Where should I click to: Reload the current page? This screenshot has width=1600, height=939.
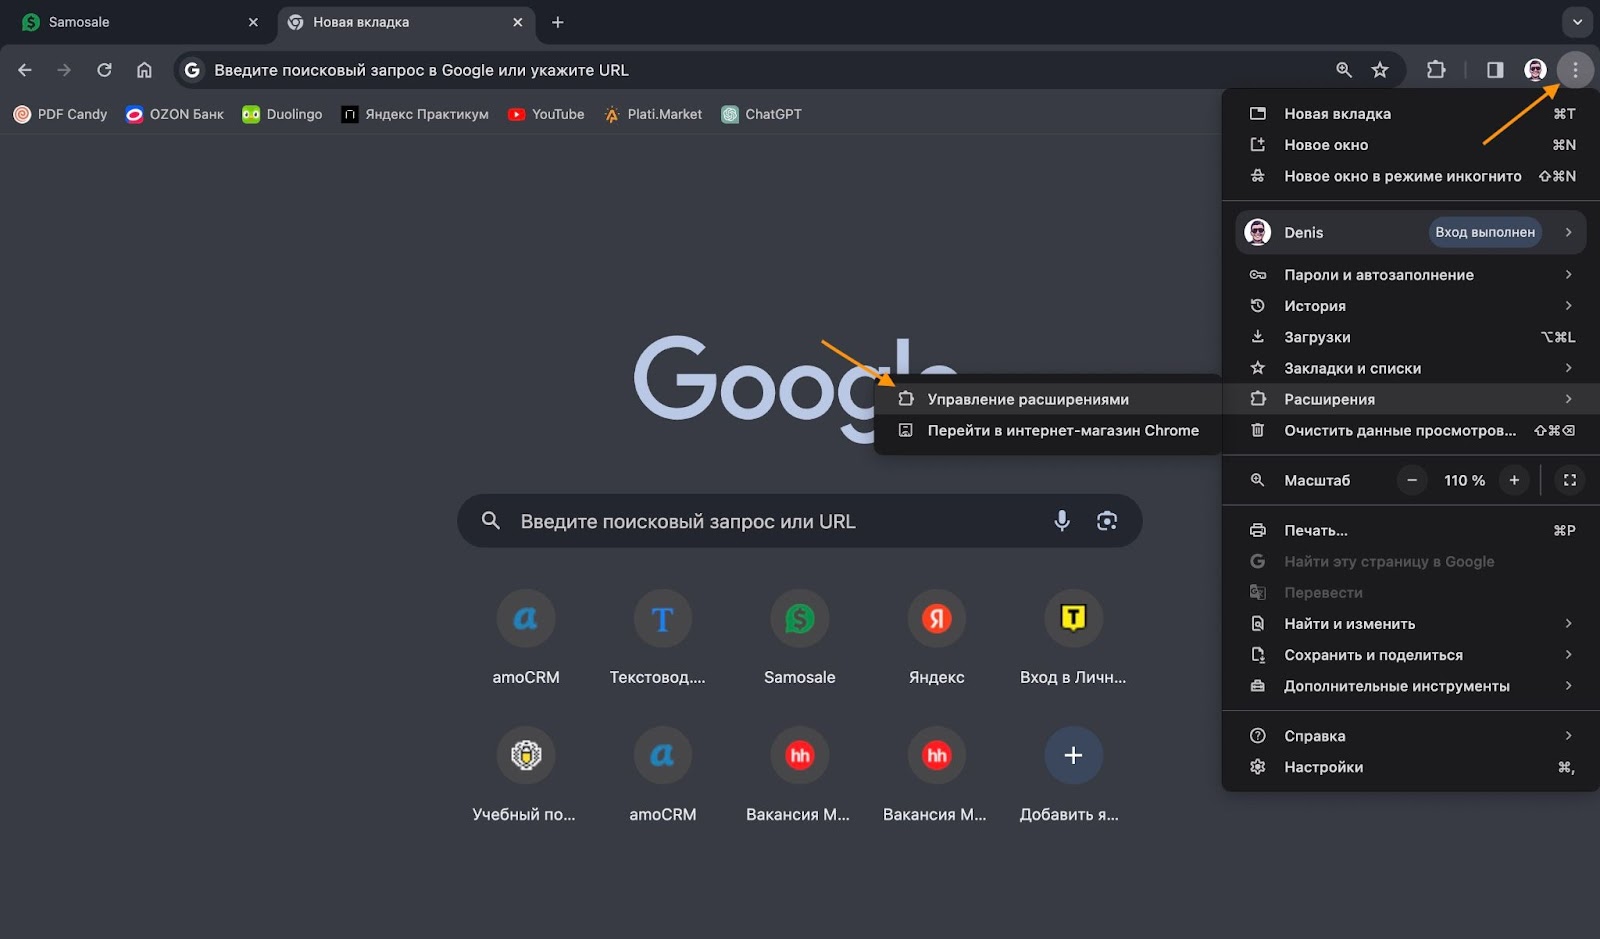pyautogui.click(x=104, y=70)
